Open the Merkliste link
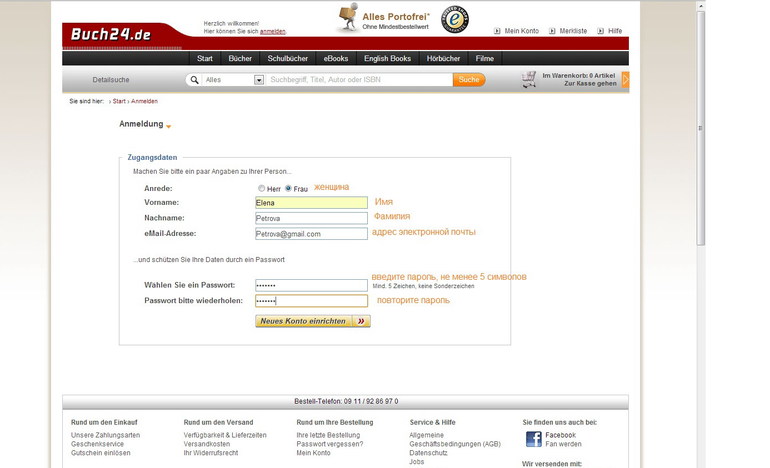Viewport: 770px width, 468px height. tap(573, 31)
